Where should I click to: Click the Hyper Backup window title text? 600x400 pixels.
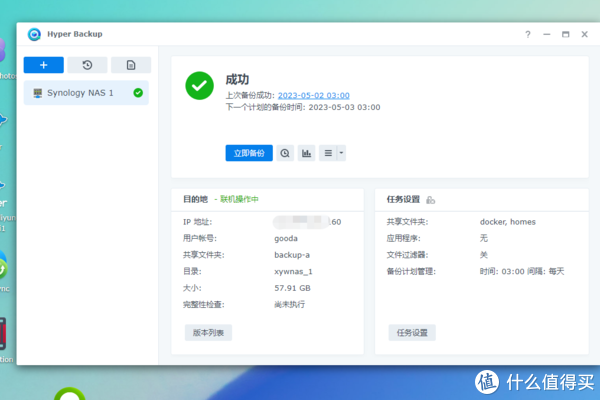75,34
